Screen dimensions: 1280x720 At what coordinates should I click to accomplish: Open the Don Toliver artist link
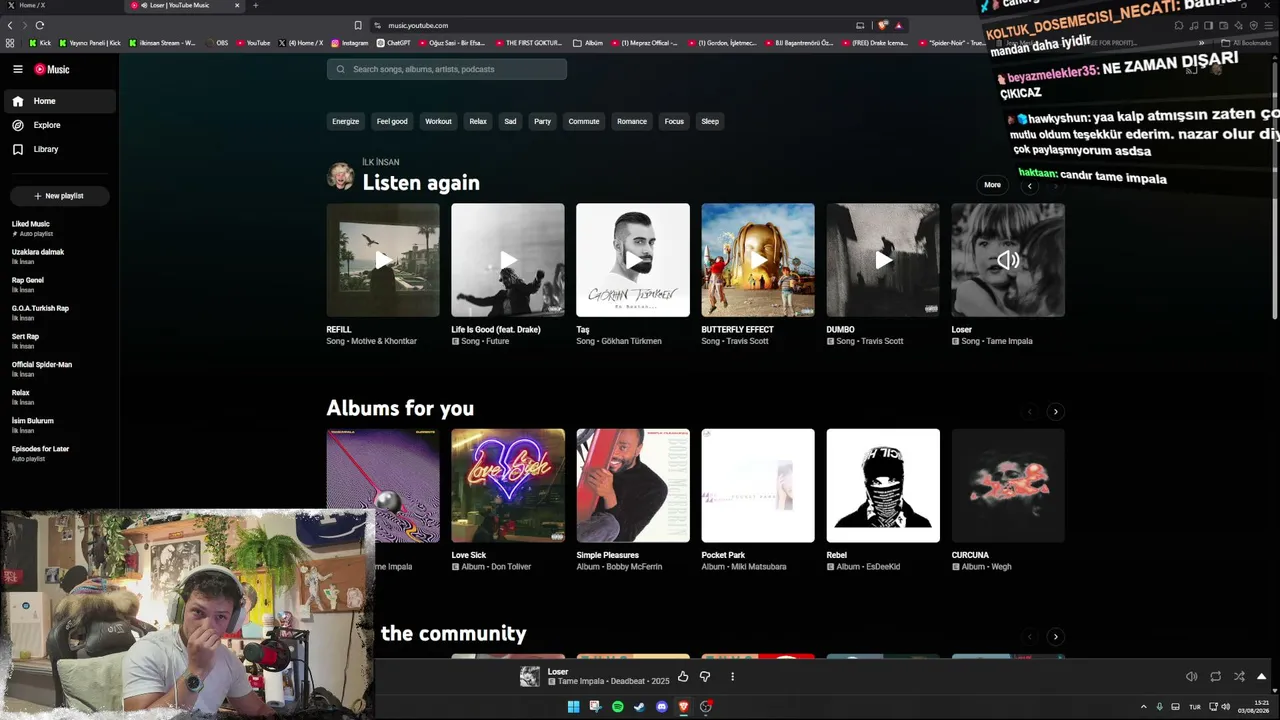point(510,567)
